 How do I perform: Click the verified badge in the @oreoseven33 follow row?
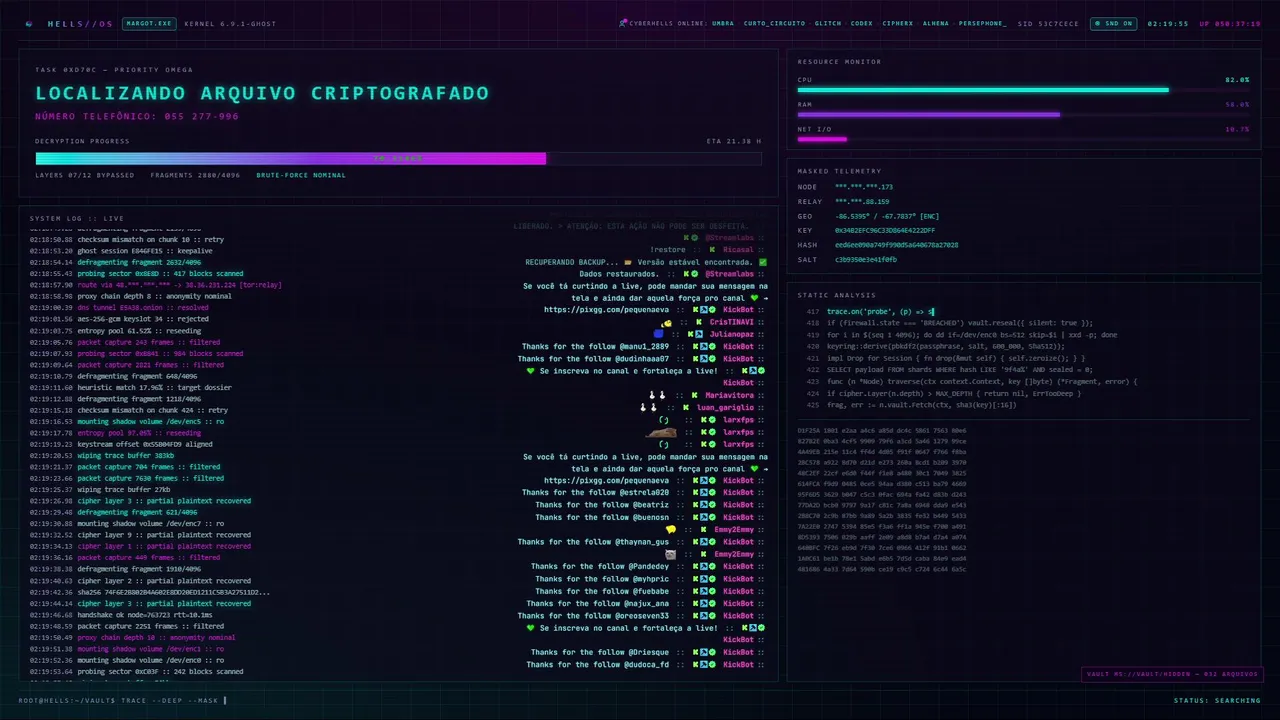(x=711, y=615)
